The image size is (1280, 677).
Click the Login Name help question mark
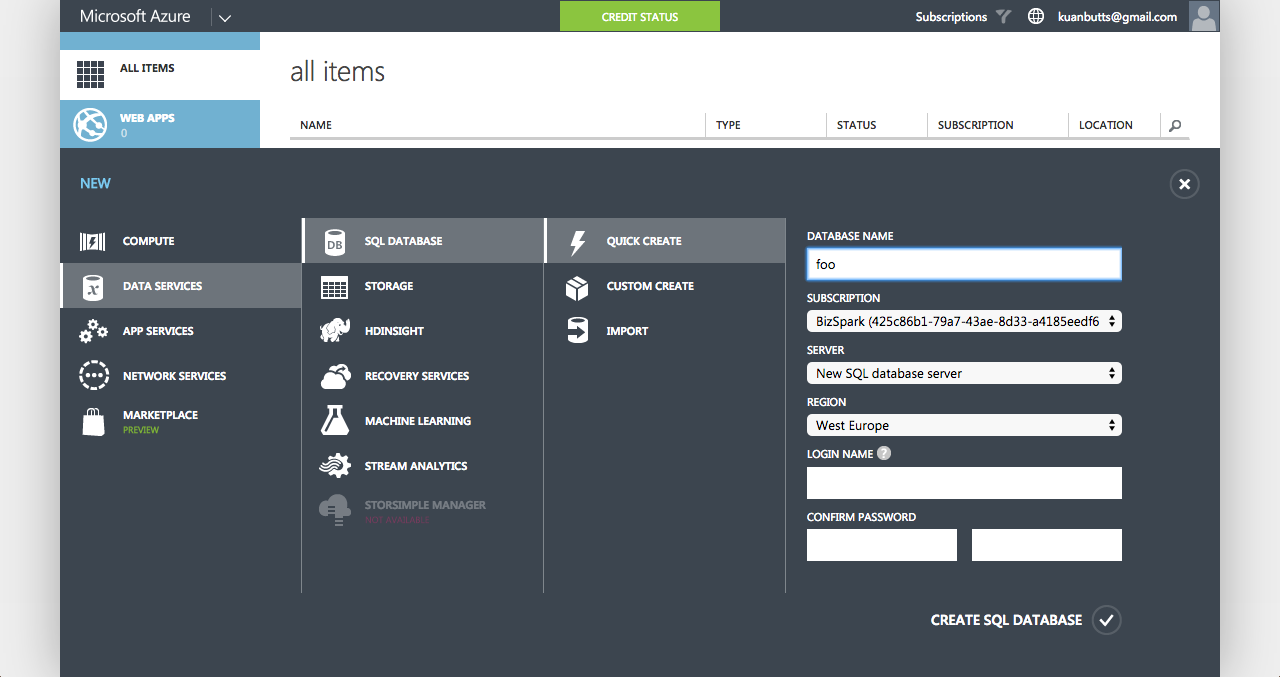click(884, 453)
